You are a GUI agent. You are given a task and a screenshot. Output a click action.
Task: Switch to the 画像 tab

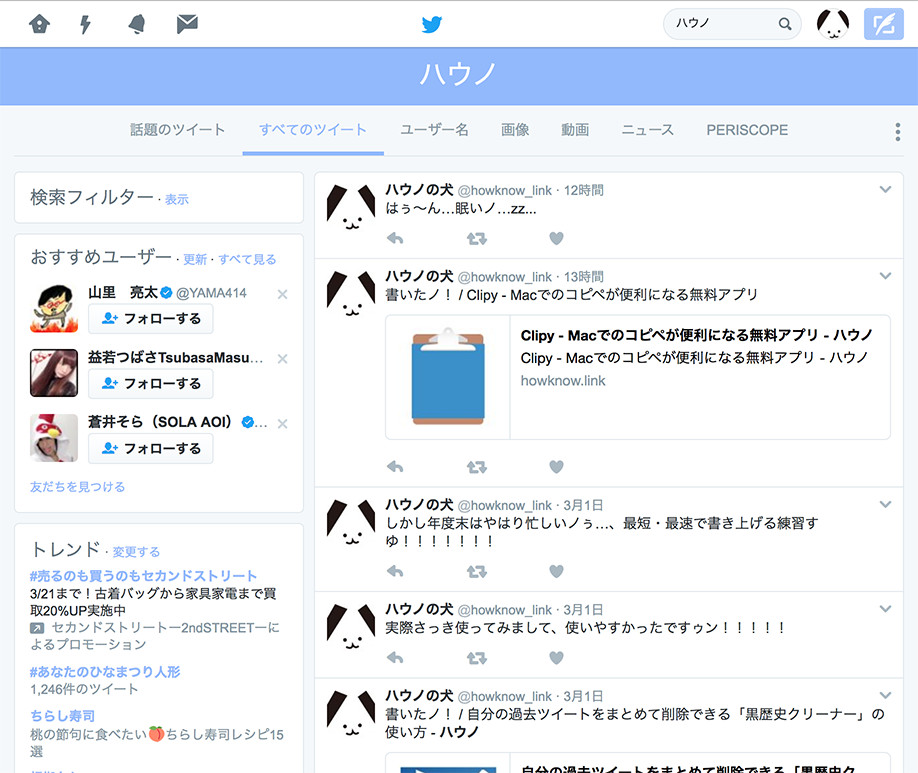coord(515,130)
